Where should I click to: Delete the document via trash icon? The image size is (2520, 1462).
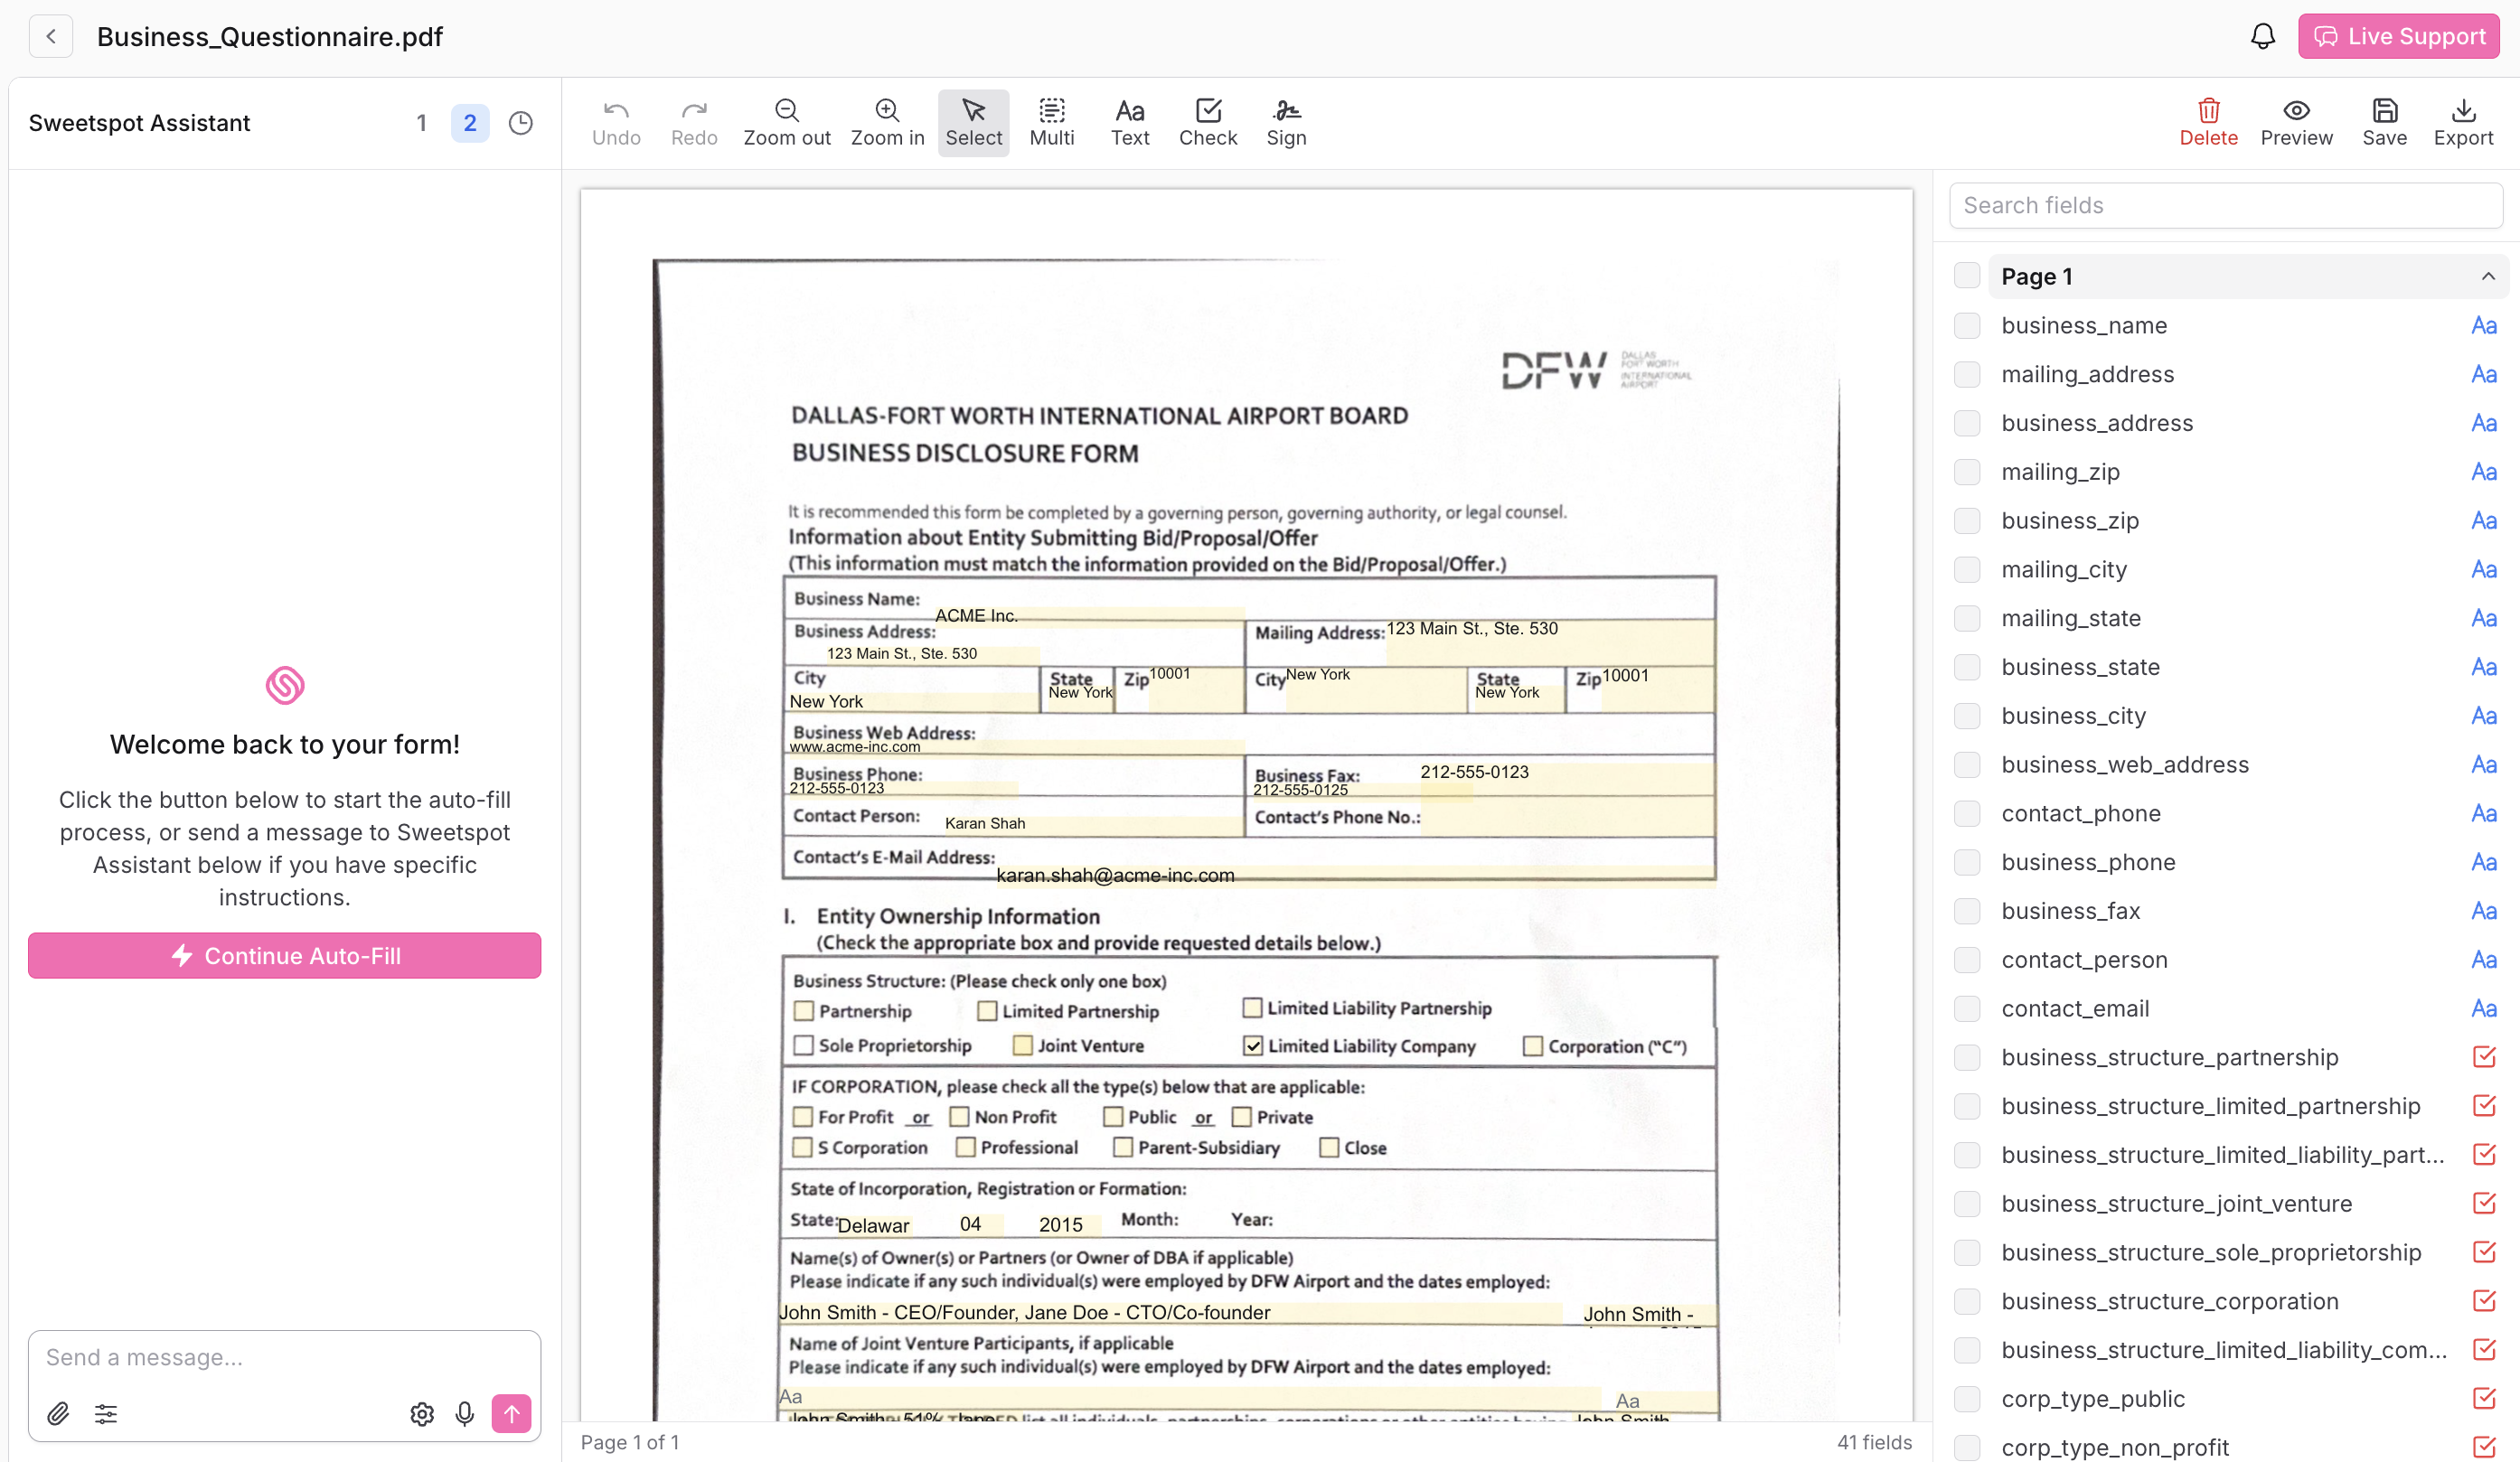(x=2209, y=122)
